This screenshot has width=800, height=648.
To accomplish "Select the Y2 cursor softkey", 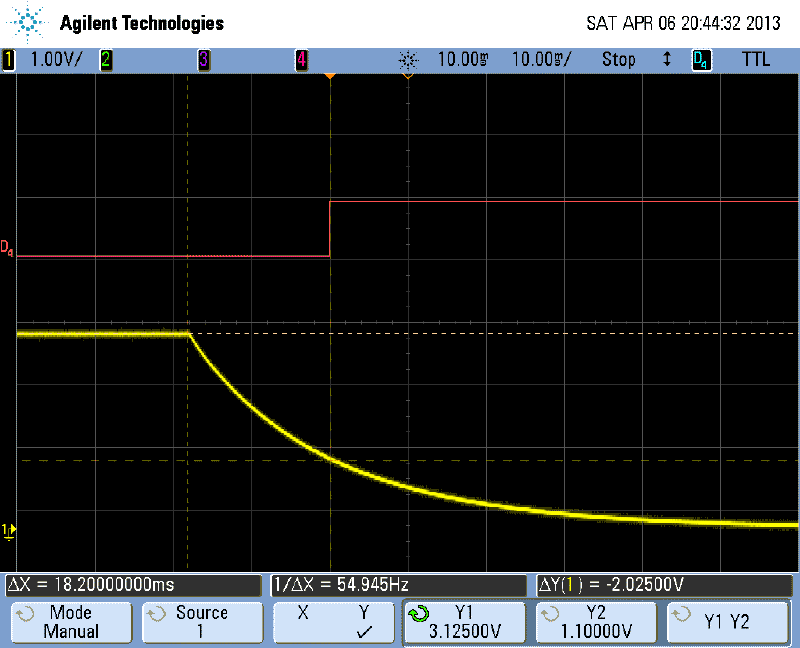I will coord(596,621).
